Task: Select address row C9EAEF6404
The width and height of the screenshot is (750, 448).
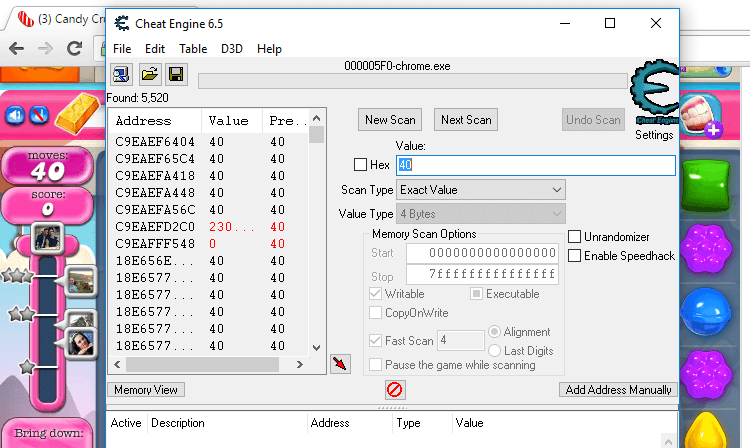Action: pyautogui.click(x=209, y=142)
